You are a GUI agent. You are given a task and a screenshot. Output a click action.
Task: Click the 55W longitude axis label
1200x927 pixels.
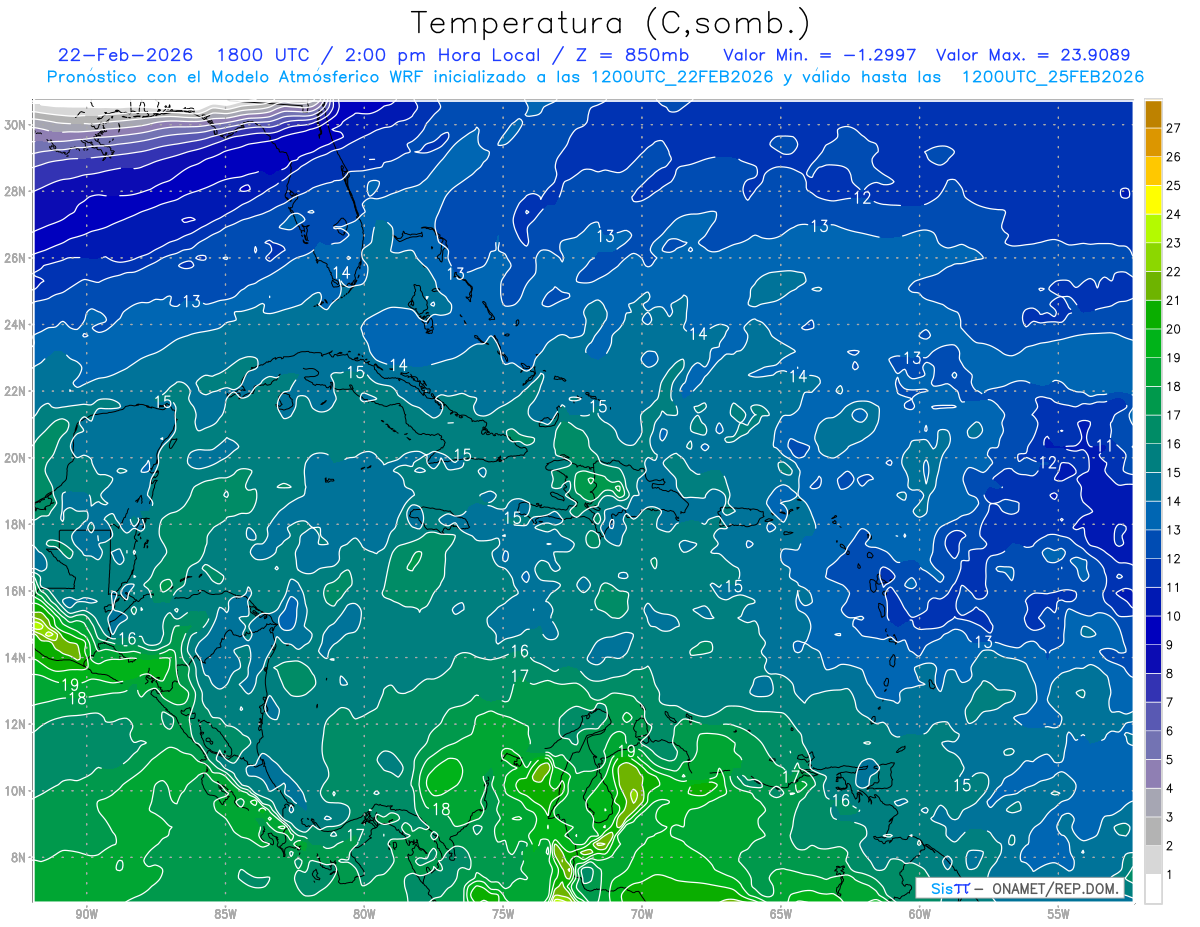coord(1059,914)
